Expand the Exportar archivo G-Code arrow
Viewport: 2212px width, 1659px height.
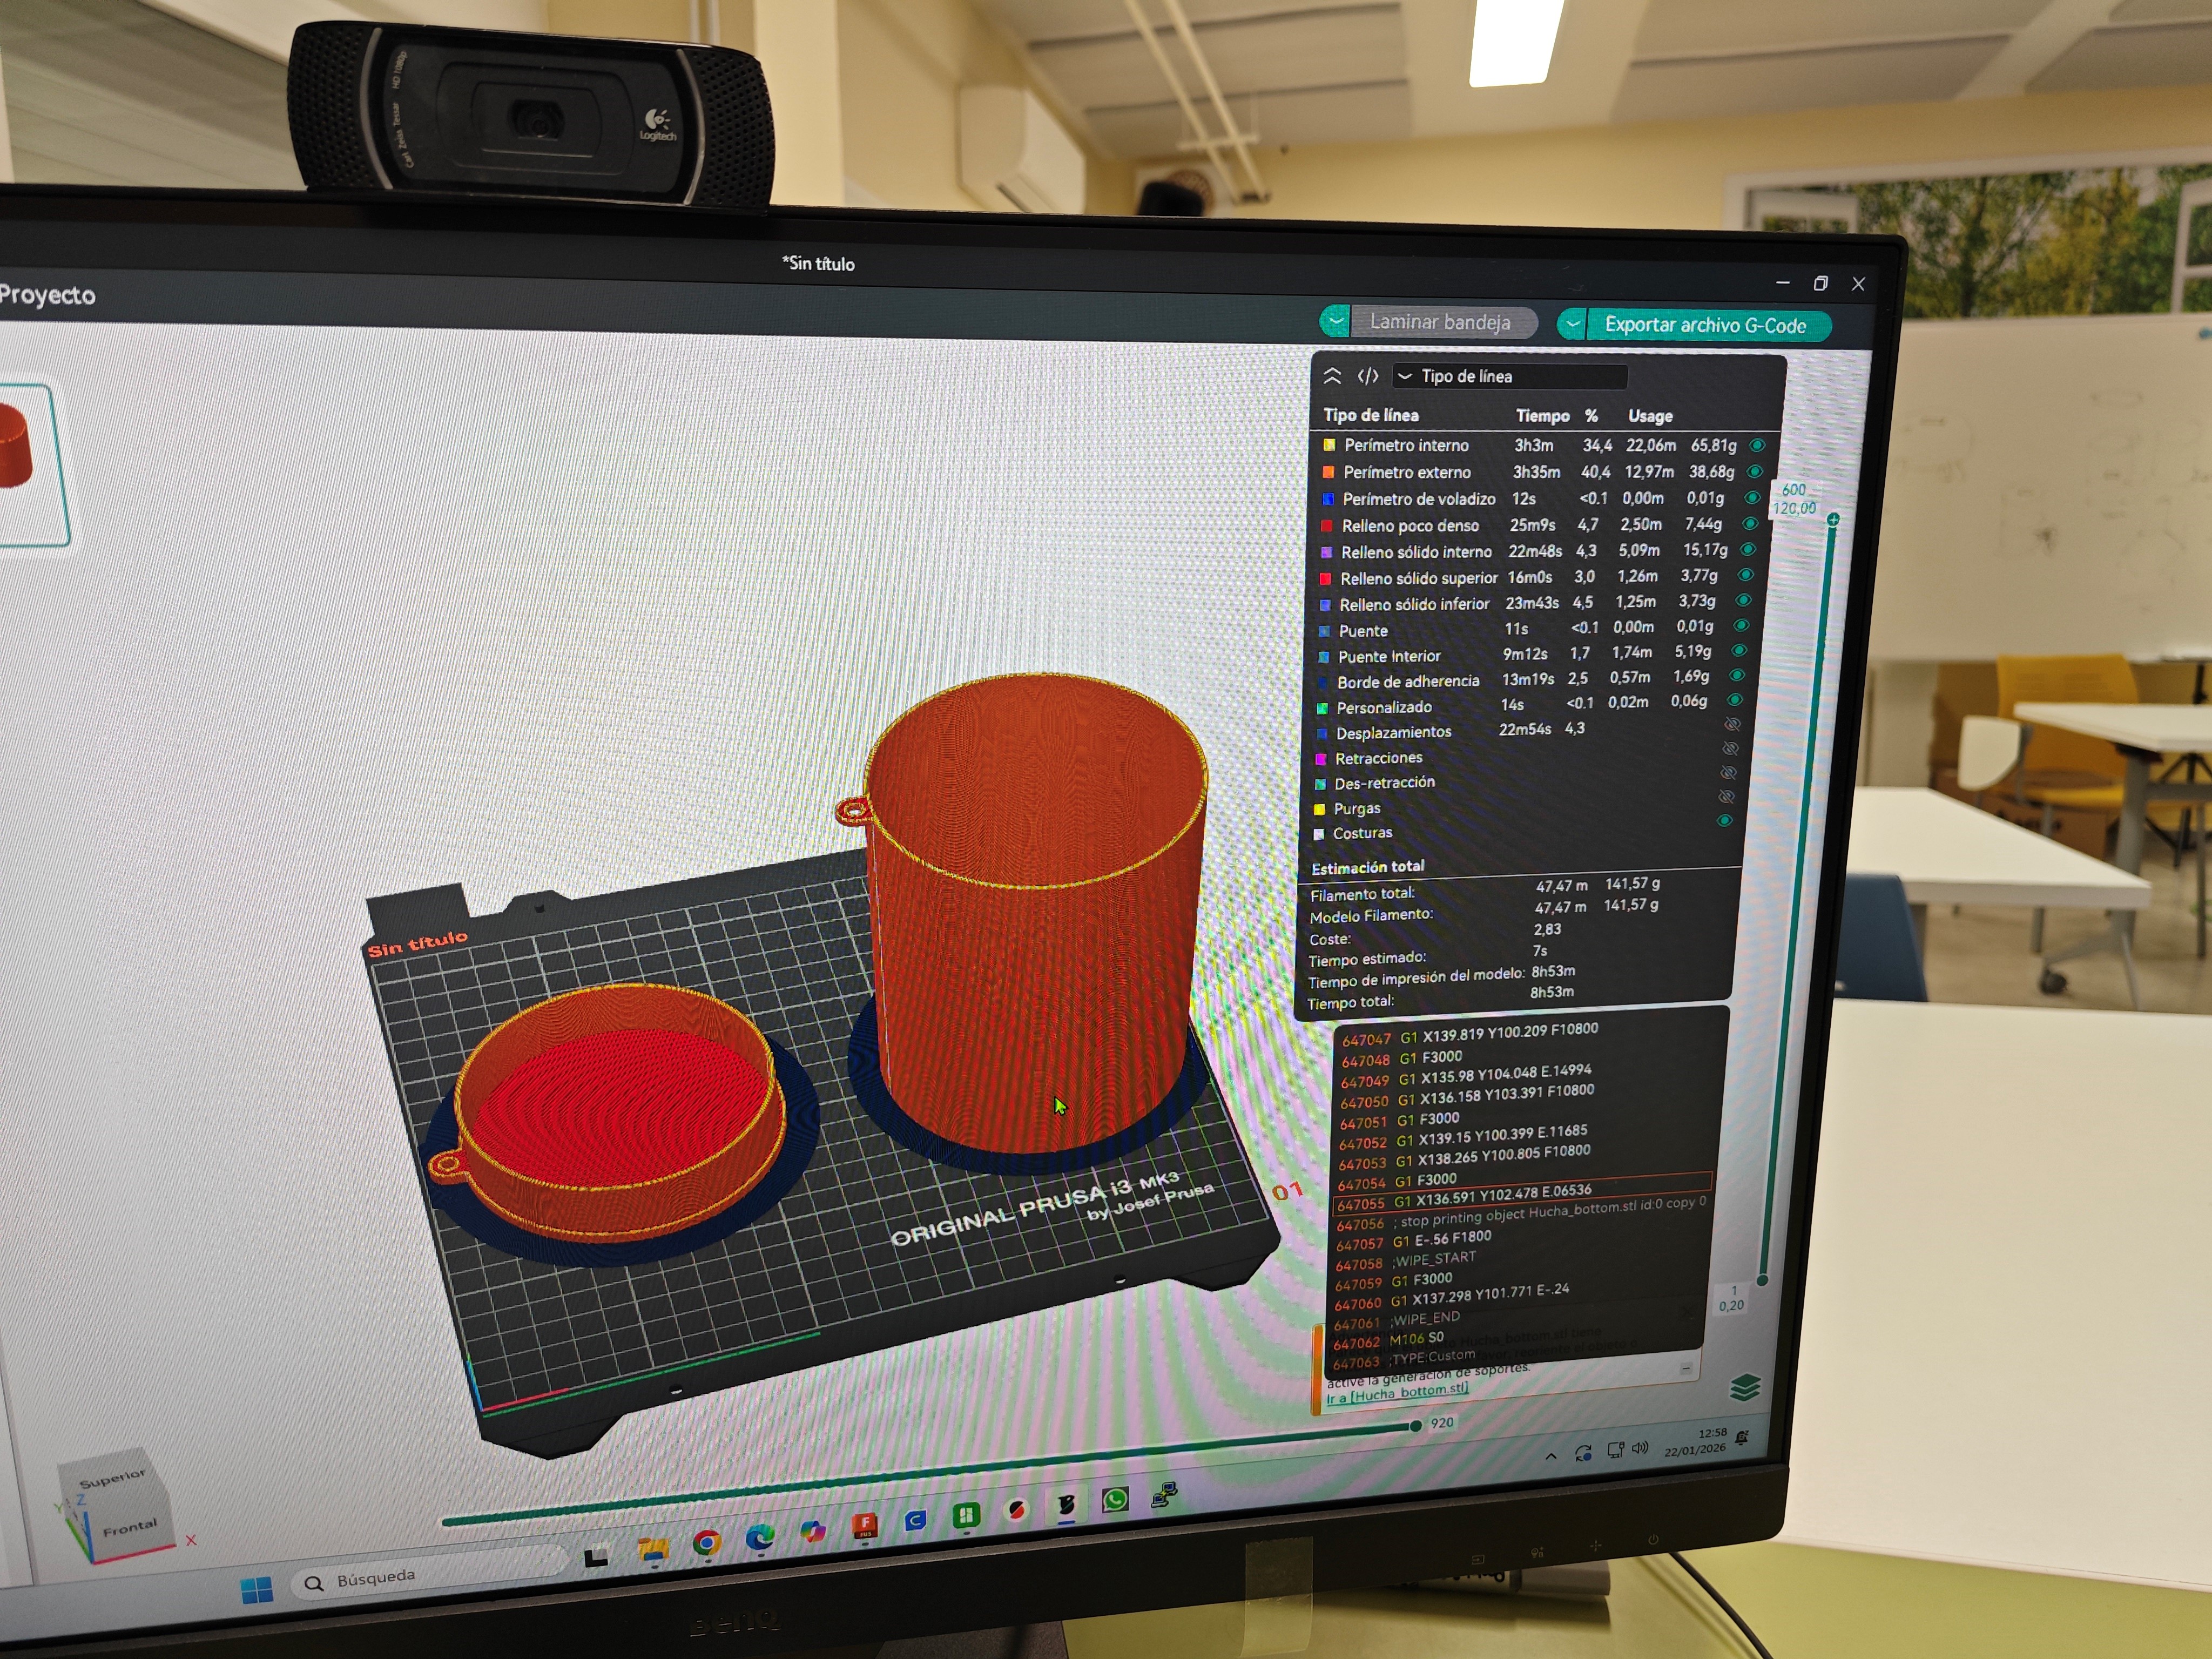[1572, 324]
